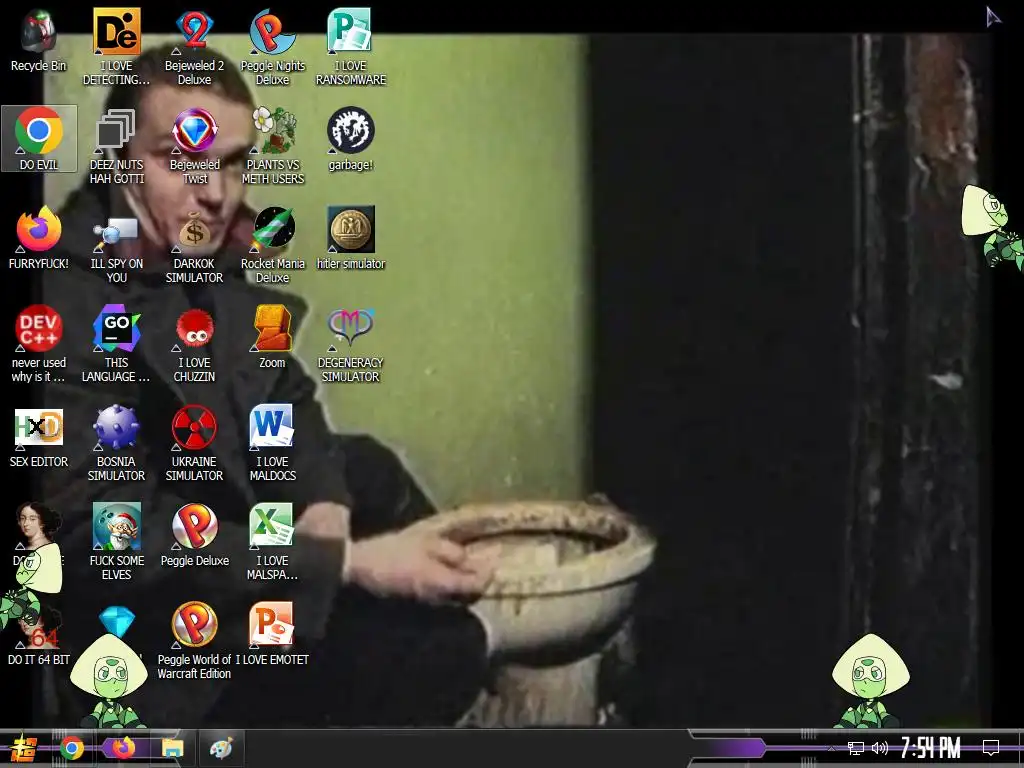Launch the Rocket Mania Deluxe shortcut
The image size is (1024, 768).
(273, 246)
